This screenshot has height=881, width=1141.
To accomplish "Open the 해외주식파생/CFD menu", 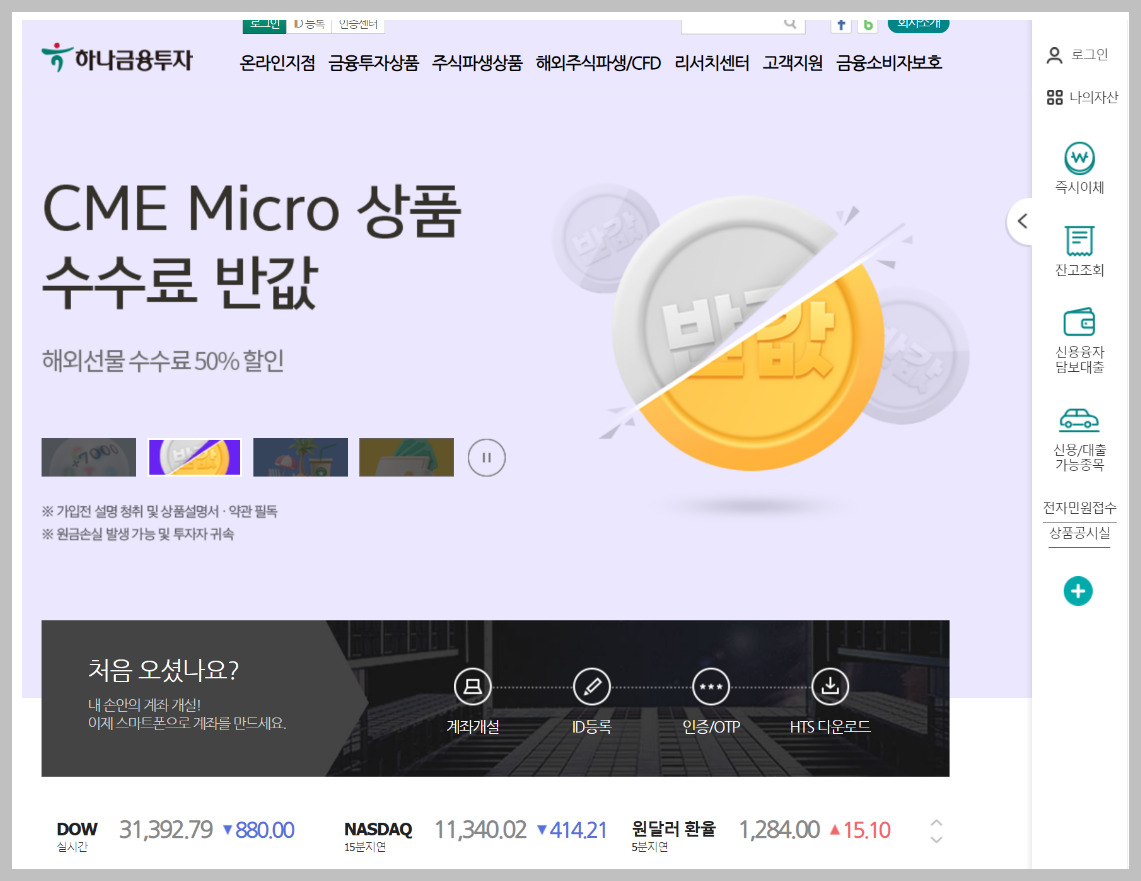I will click(x=598, y=63).
